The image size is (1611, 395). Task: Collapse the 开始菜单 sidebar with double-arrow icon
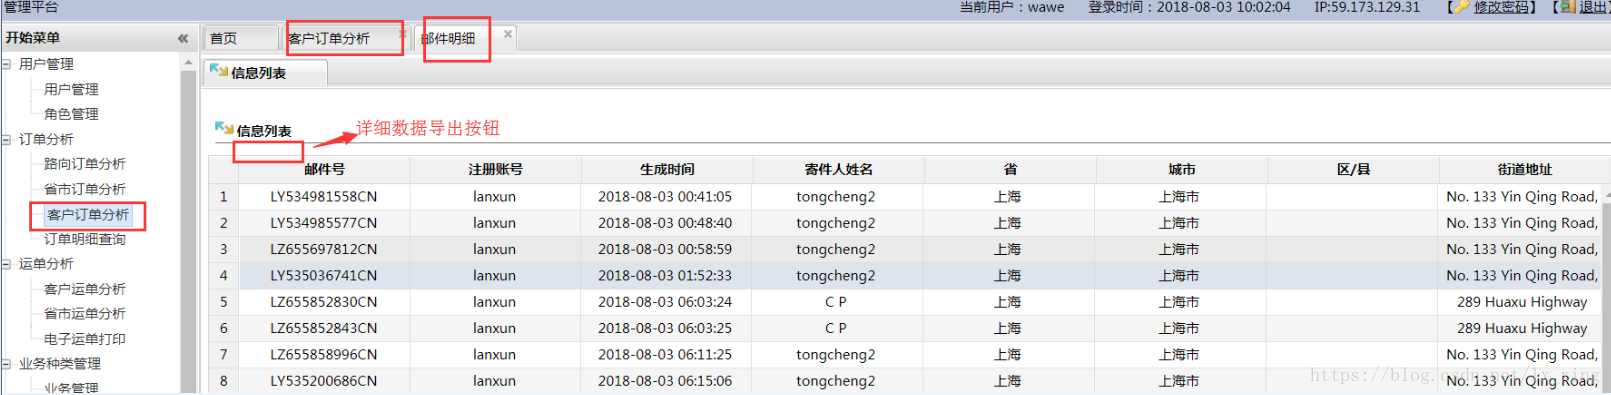click(183, 38)
